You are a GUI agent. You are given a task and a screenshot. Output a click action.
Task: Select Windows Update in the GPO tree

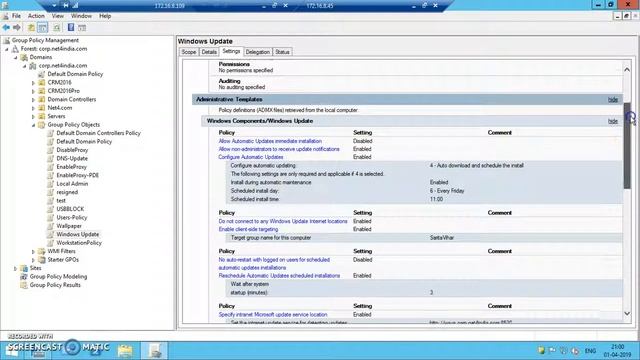coord(78,234)
